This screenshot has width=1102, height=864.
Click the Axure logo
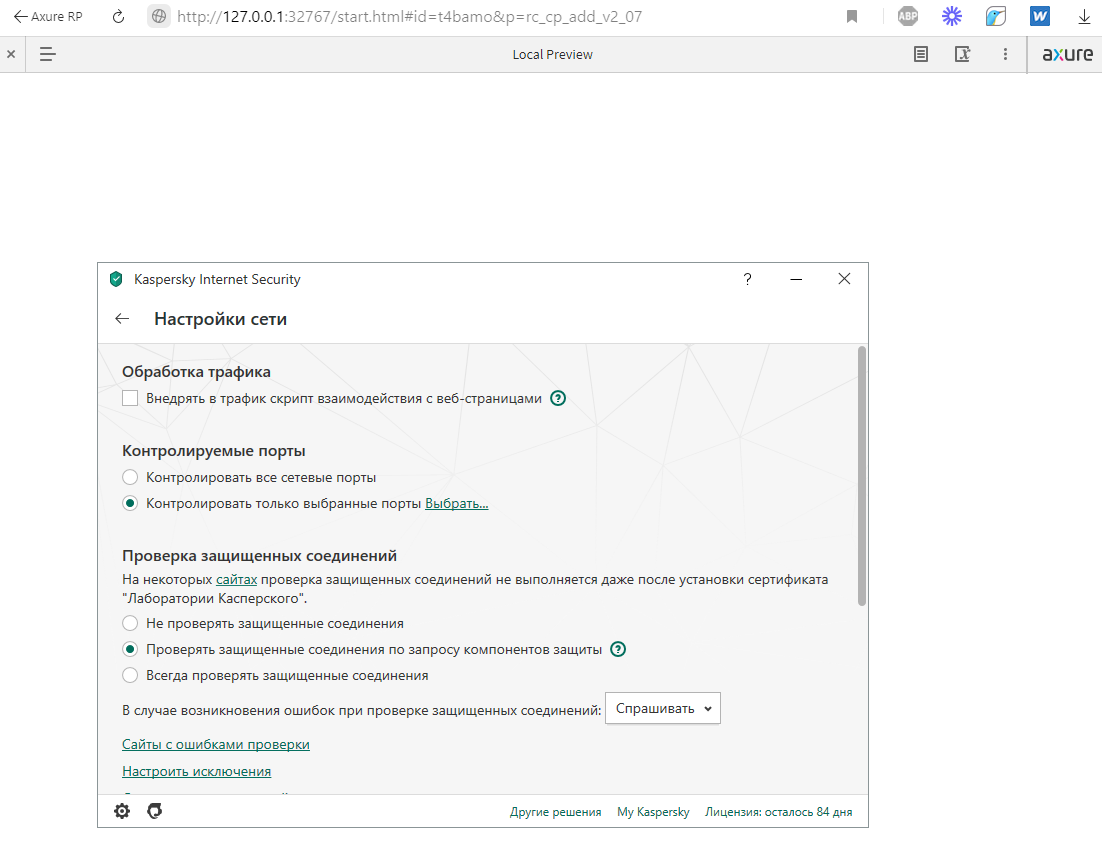coord(1067,54)
